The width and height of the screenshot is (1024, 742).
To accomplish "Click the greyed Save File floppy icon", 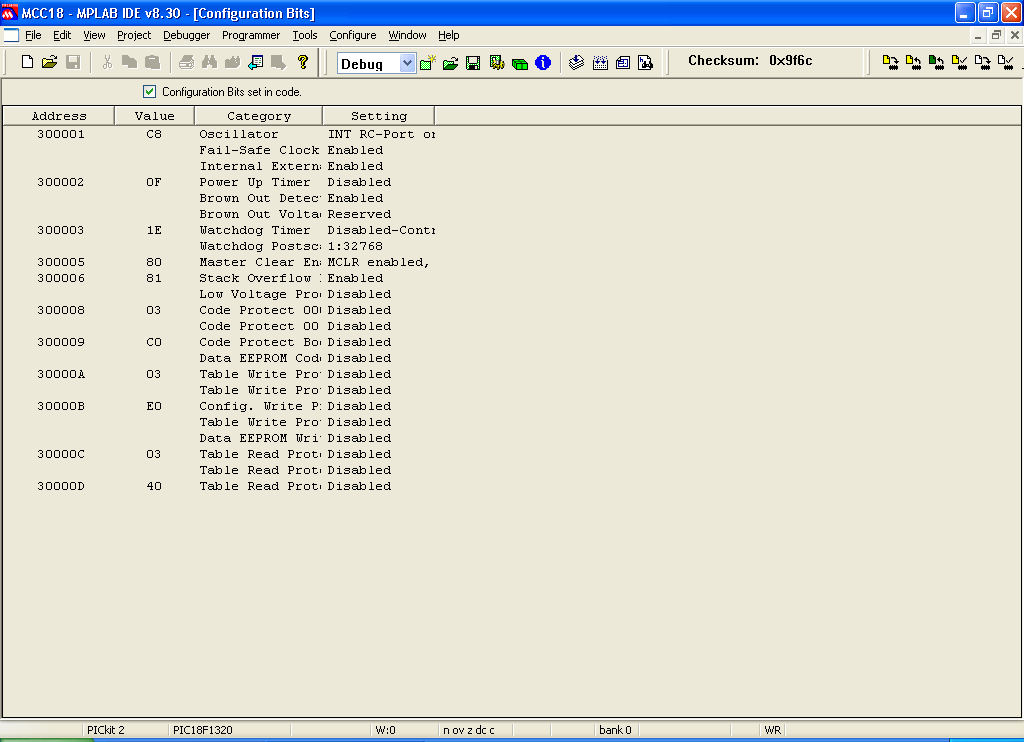I will pyautogui.click(x=73, y=62).
